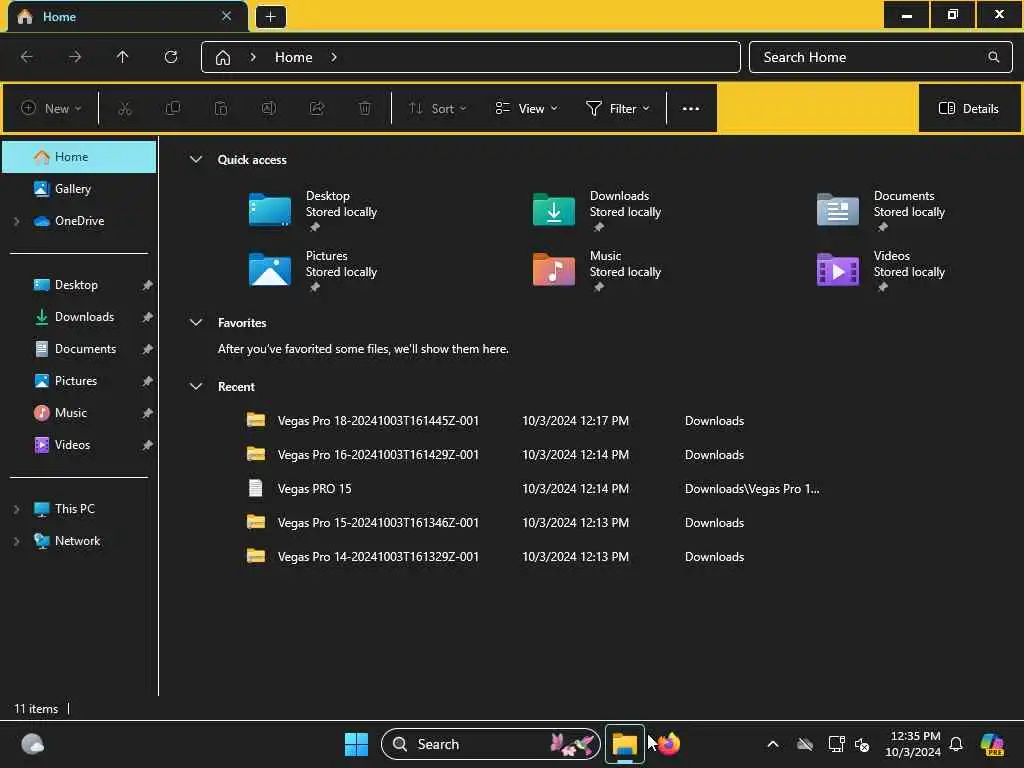Click the Rename icon in toolbar
The height and width of the screenshot is (768, 1024).
(x=269, y=108)
